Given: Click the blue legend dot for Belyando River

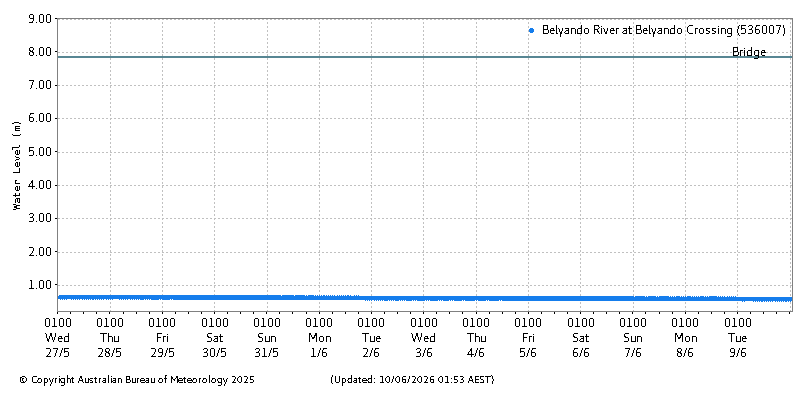Looking at the screenshot, I should (x=531, y=31).
